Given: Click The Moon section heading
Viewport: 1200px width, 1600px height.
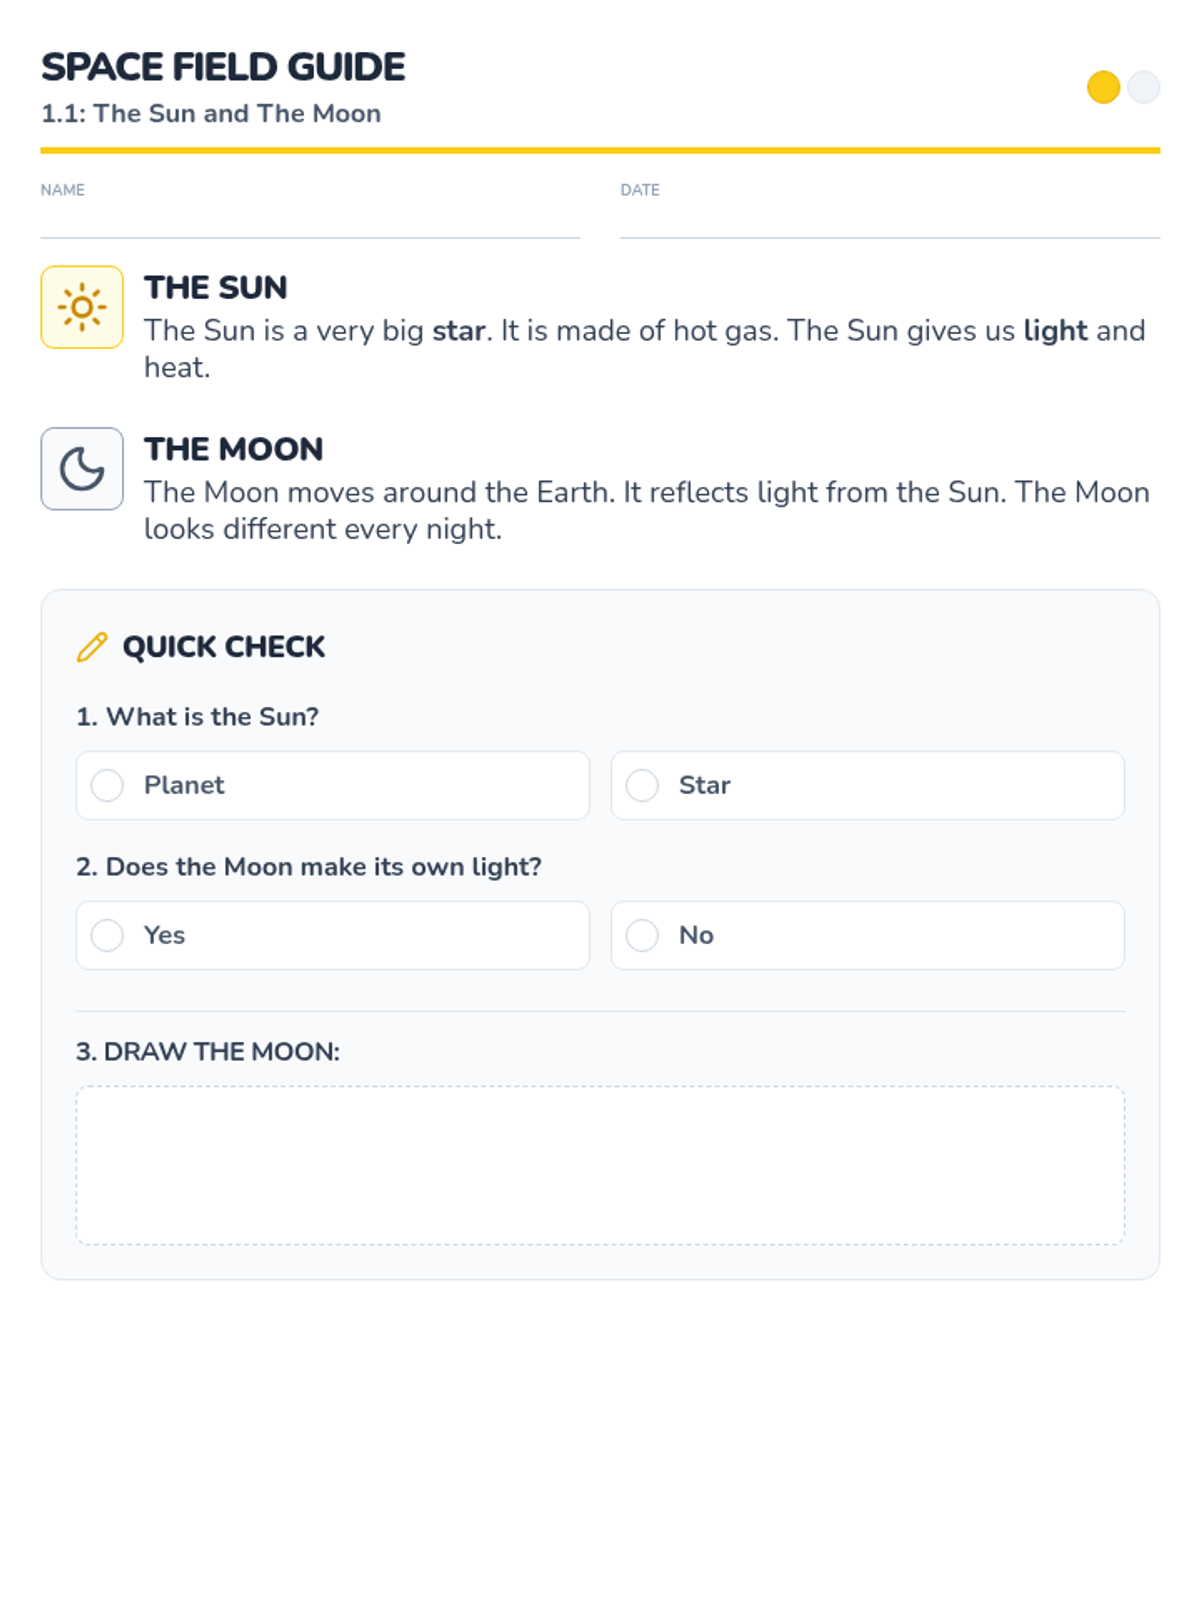Looking at the screenshot, I should click(233, 450).
